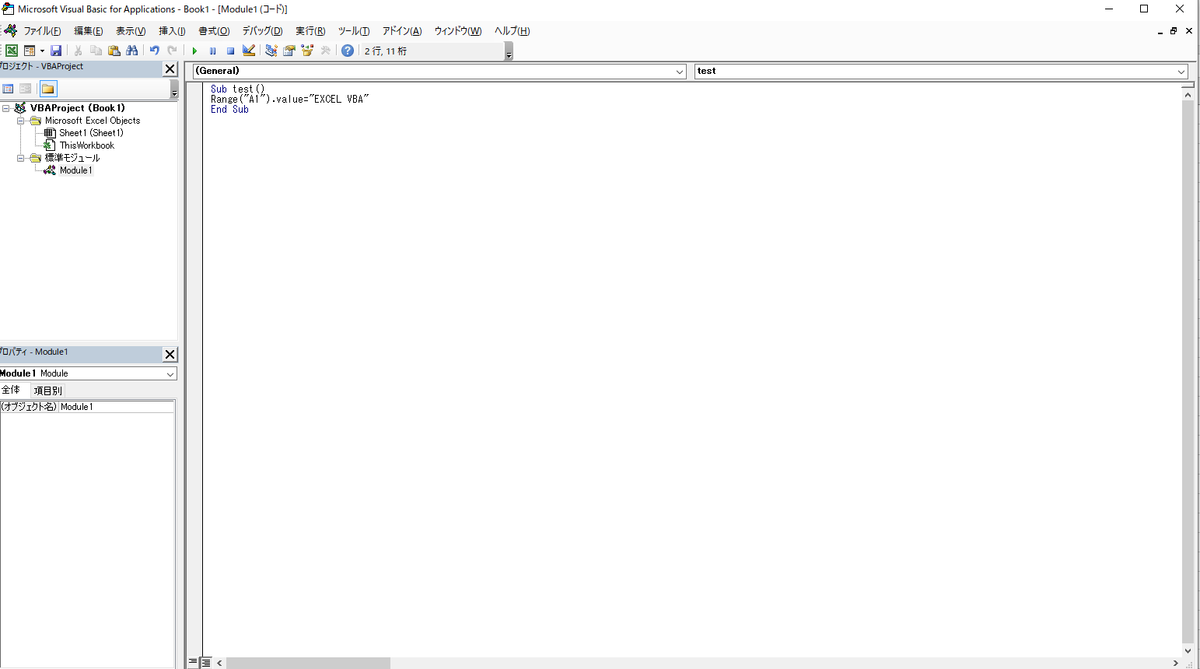
Task: Click the Insert UserForm toolbar icon
Action: [x=30, y=51]
